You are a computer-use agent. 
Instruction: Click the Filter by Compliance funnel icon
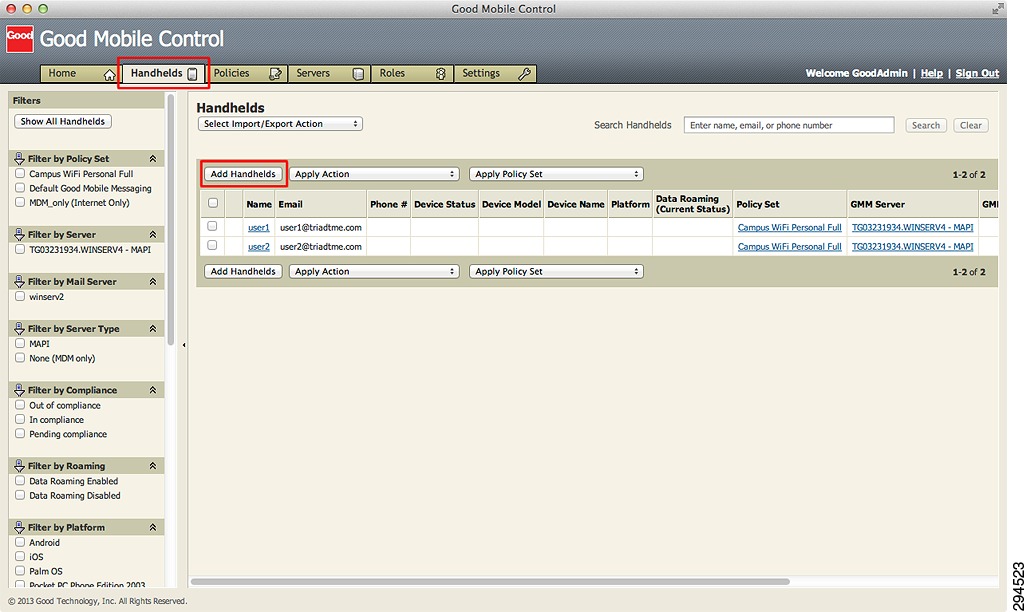(19, 390)
